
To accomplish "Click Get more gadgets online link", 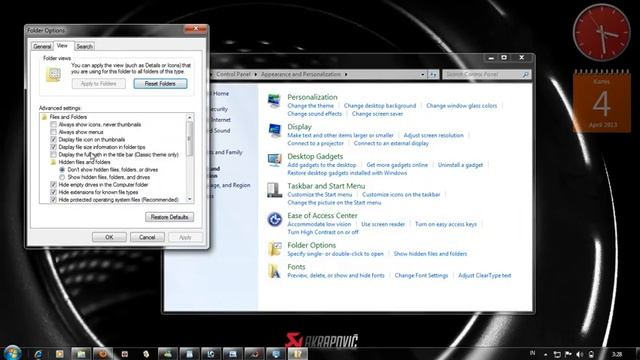I will pyautogui.click(x=397, y=165).
